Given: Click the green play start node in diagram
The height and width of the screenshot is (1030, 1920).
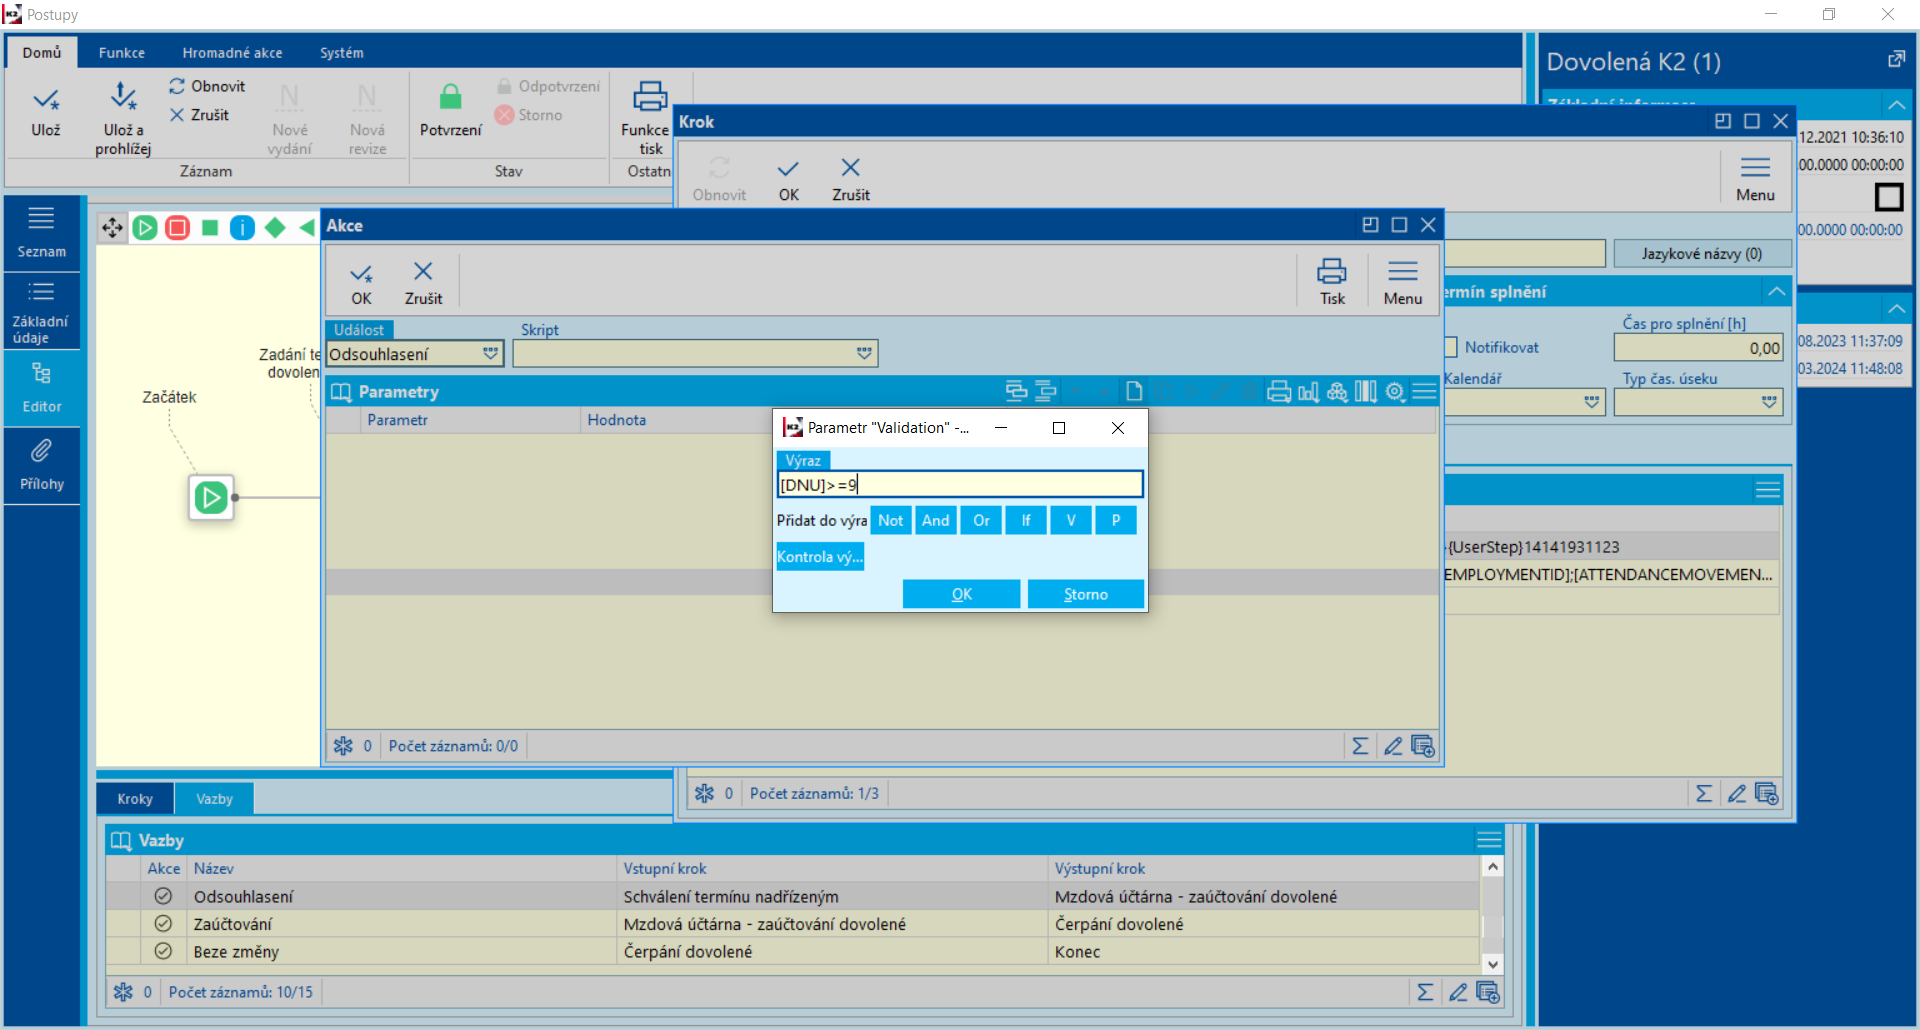Looking at the screenshot, I should 211,497.
